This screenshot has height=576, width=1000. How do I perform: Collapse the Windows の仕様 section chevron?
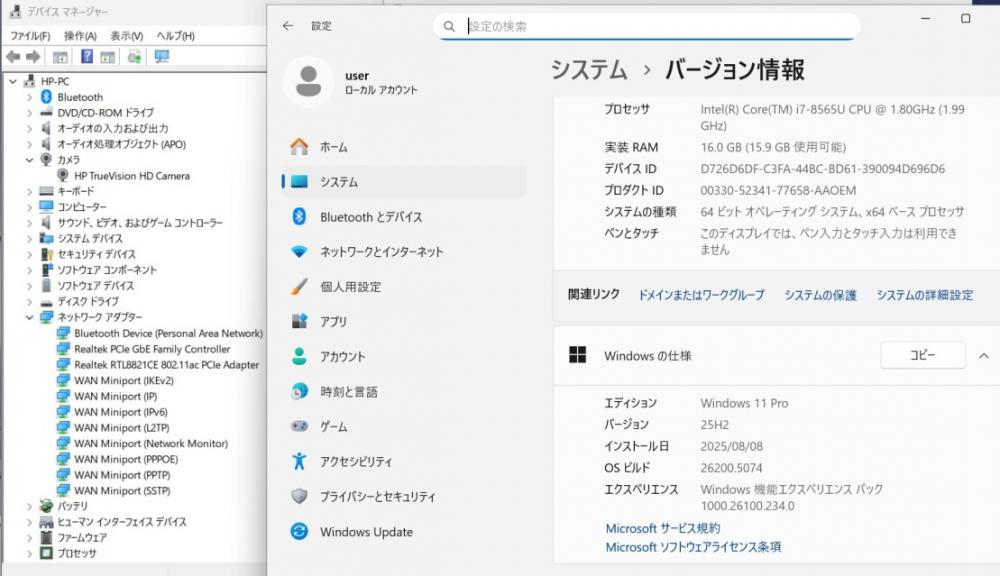pos(983,356)
